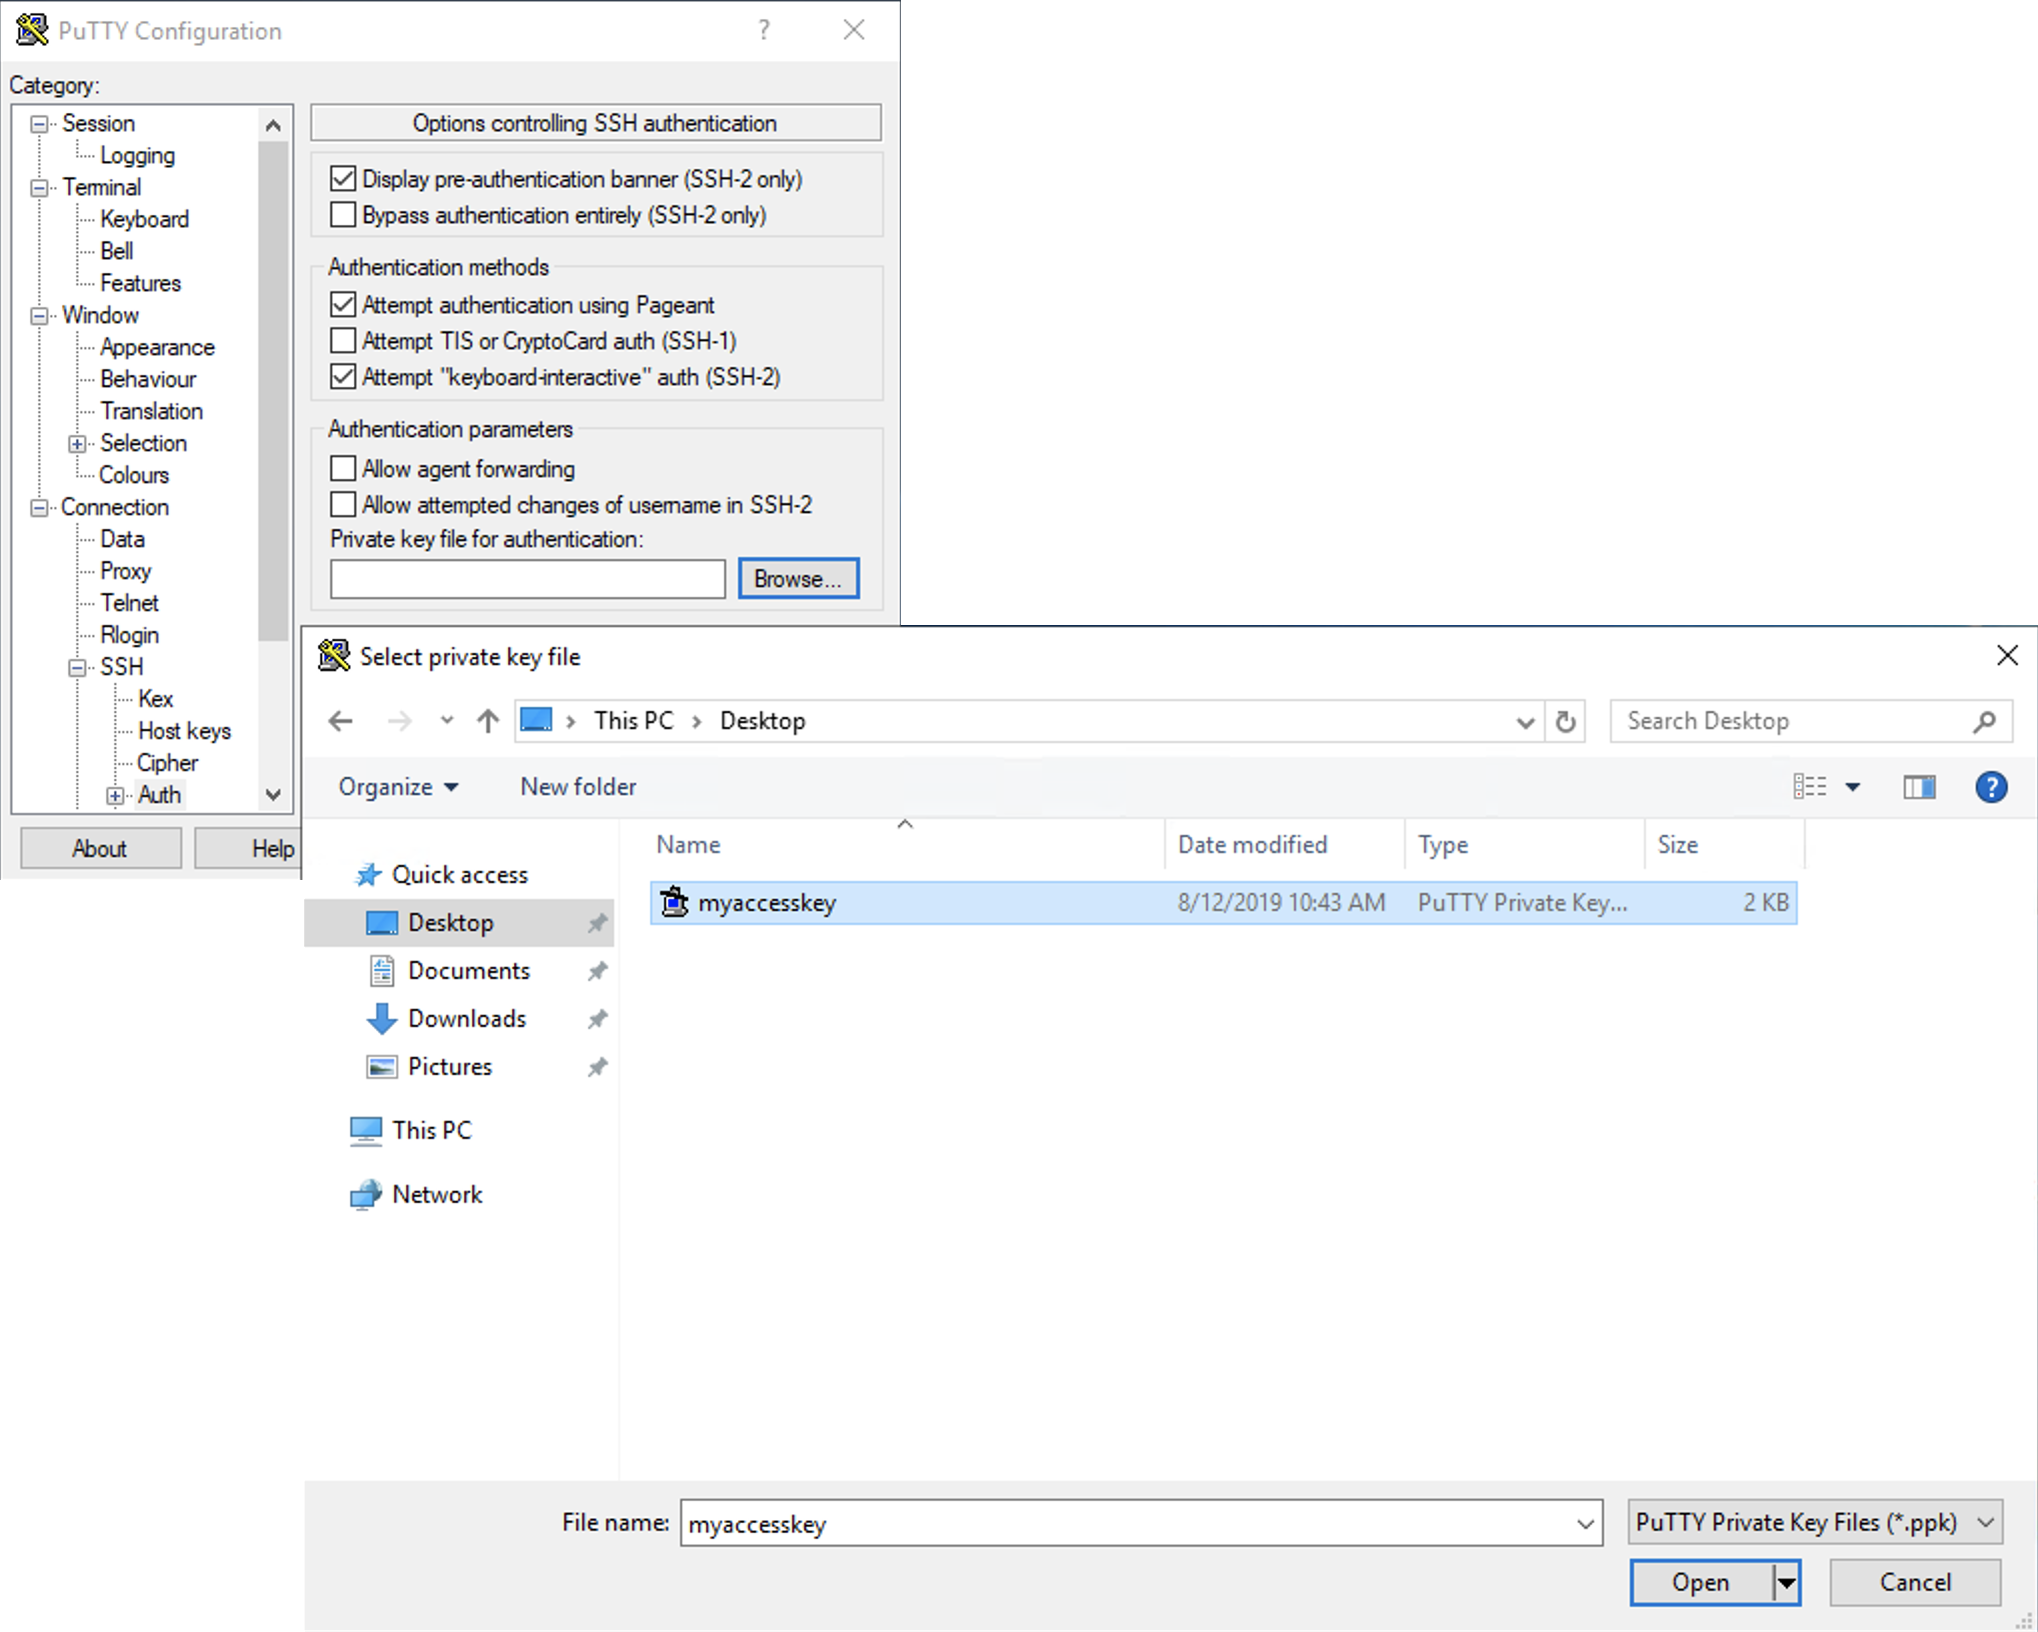The image size is (2038, 1632).
Task: Click the private key file text field
Action: click(x=527, y=579)
